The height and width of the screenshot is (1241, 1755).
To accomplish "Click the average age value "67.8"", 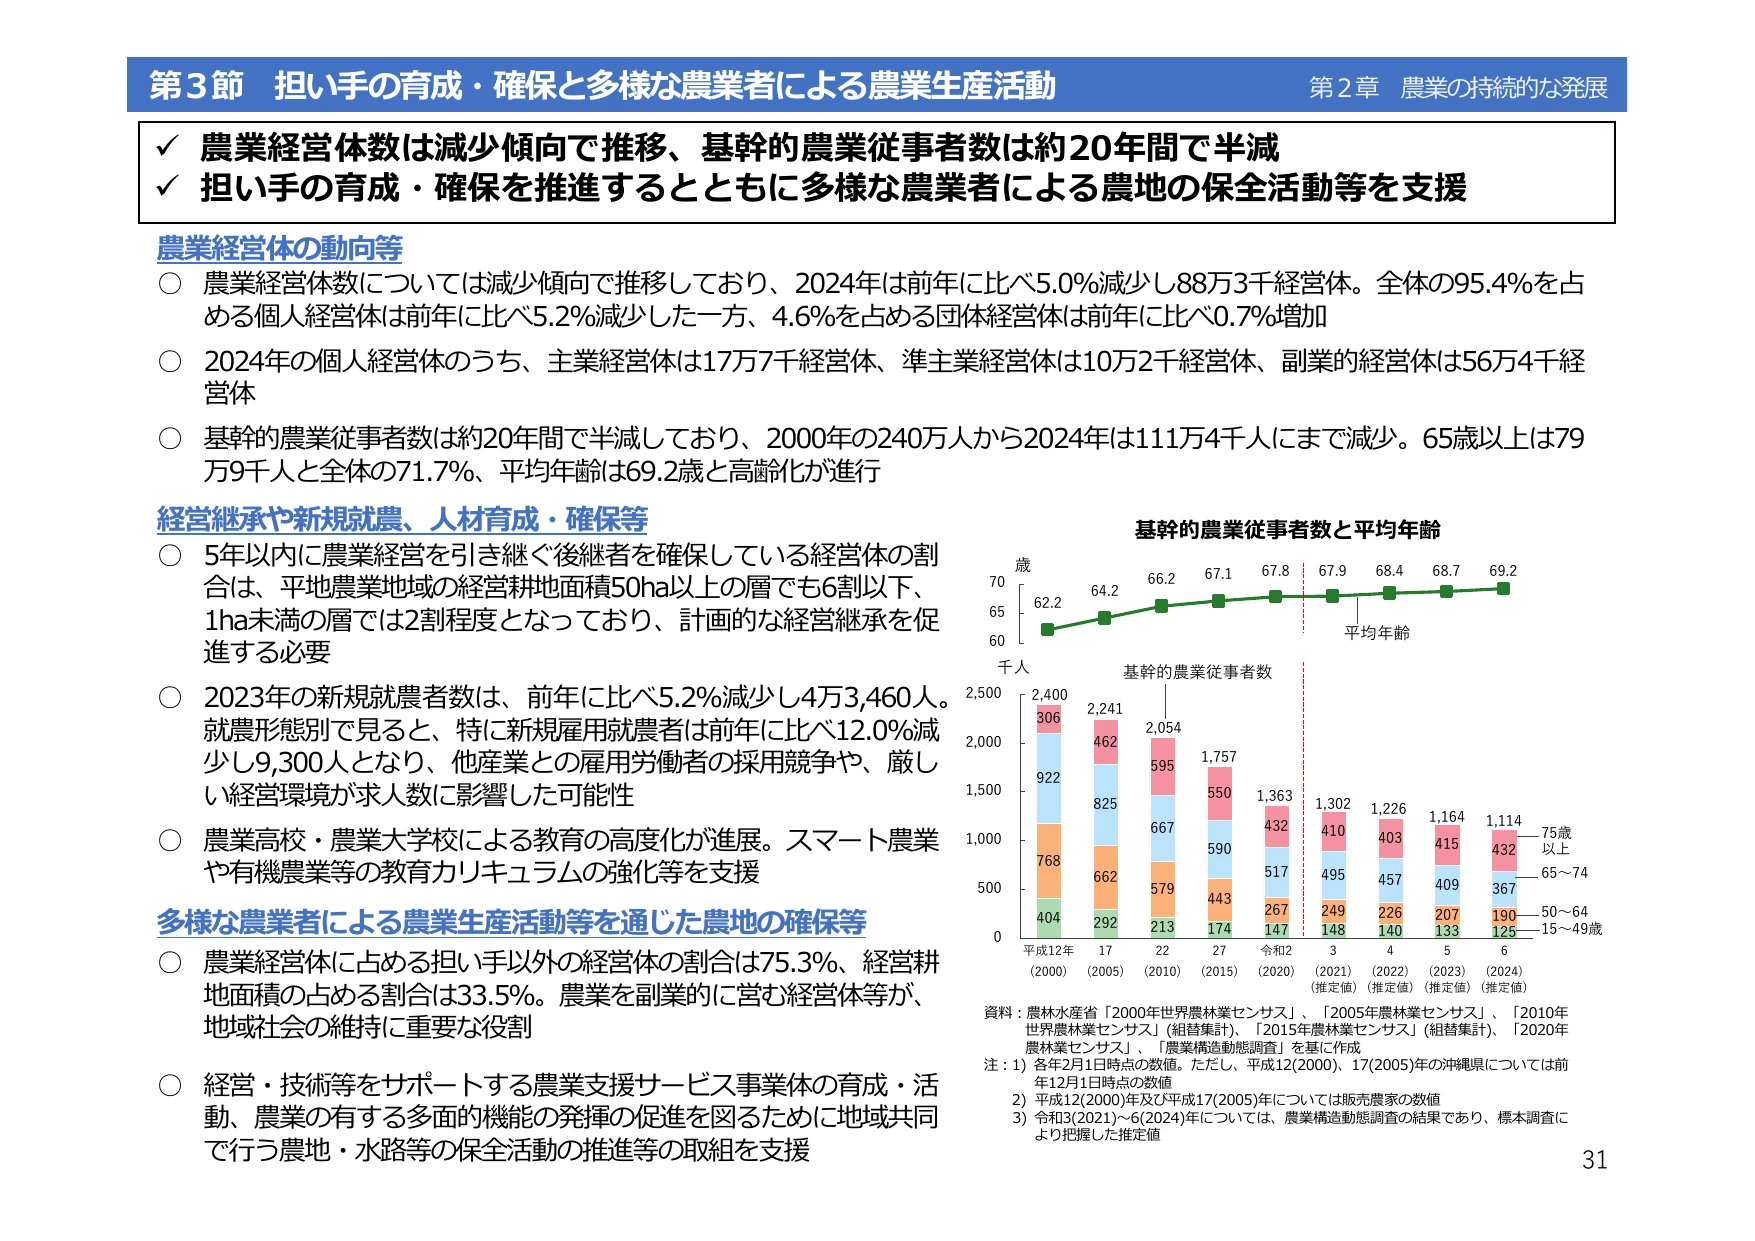I will 1275,571.
